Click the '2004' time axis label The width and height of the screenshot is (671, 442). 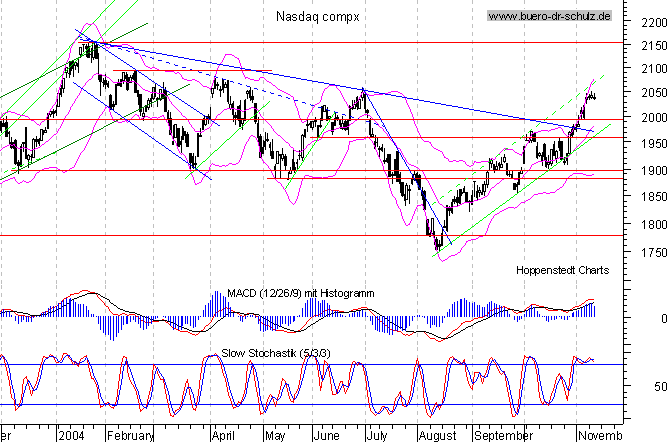72,436
